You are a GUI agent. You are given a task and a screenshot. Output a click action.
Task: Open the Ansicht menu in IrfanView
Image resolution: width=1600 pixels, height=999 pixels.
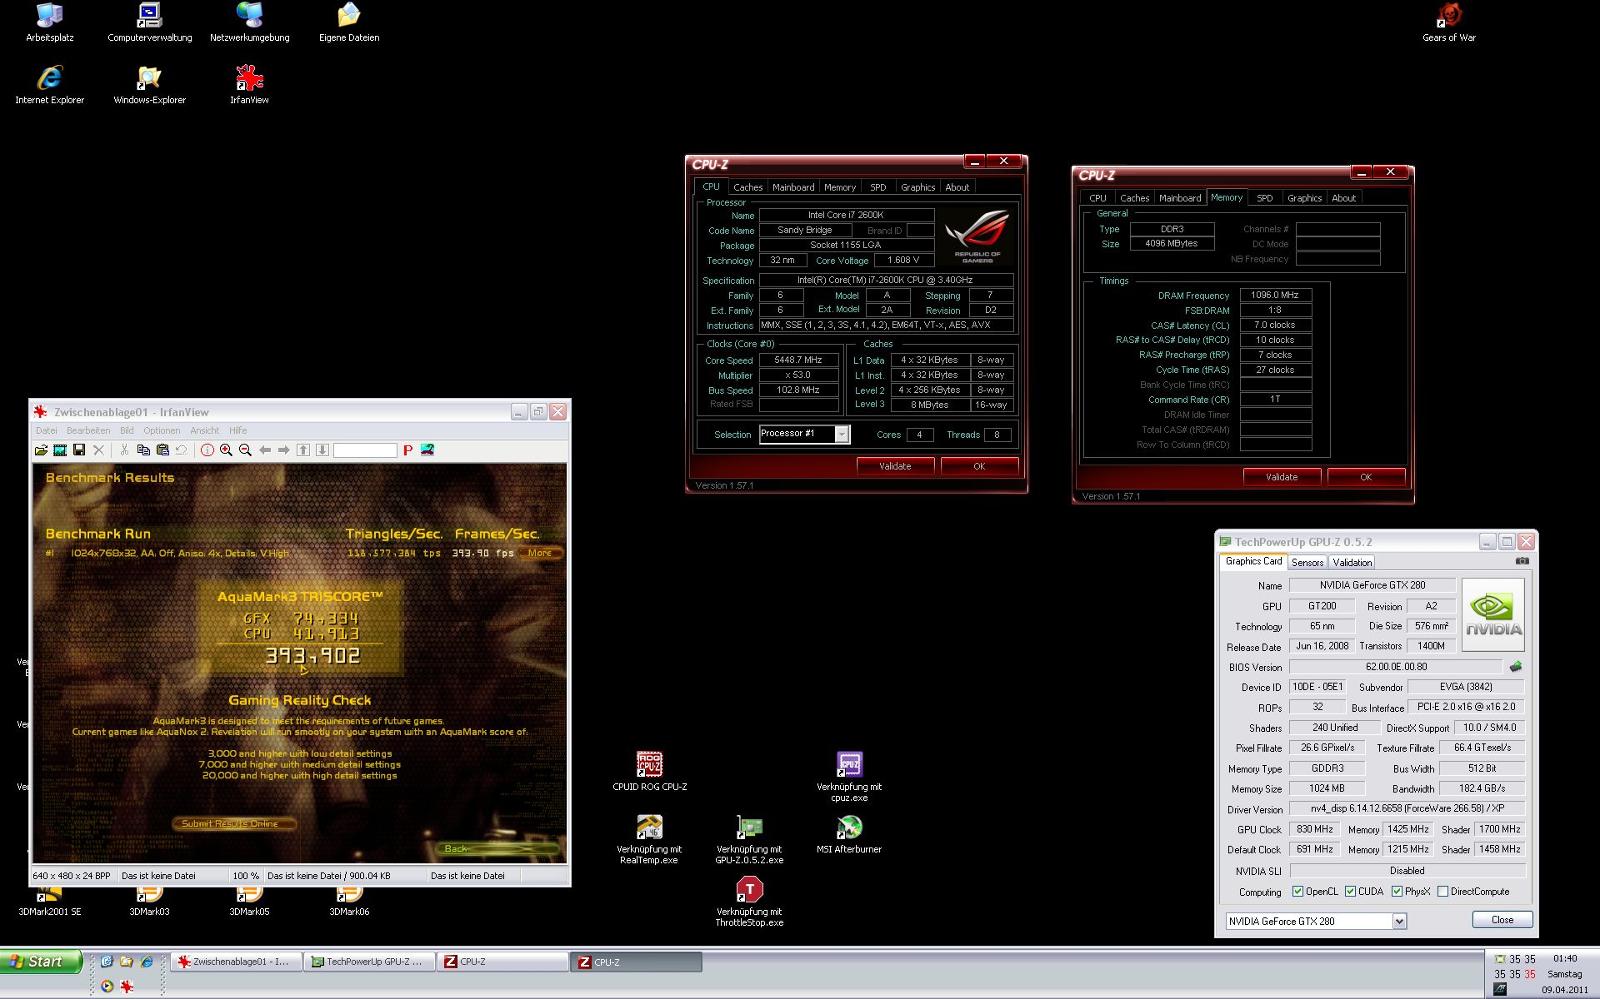tap(204, 431)
